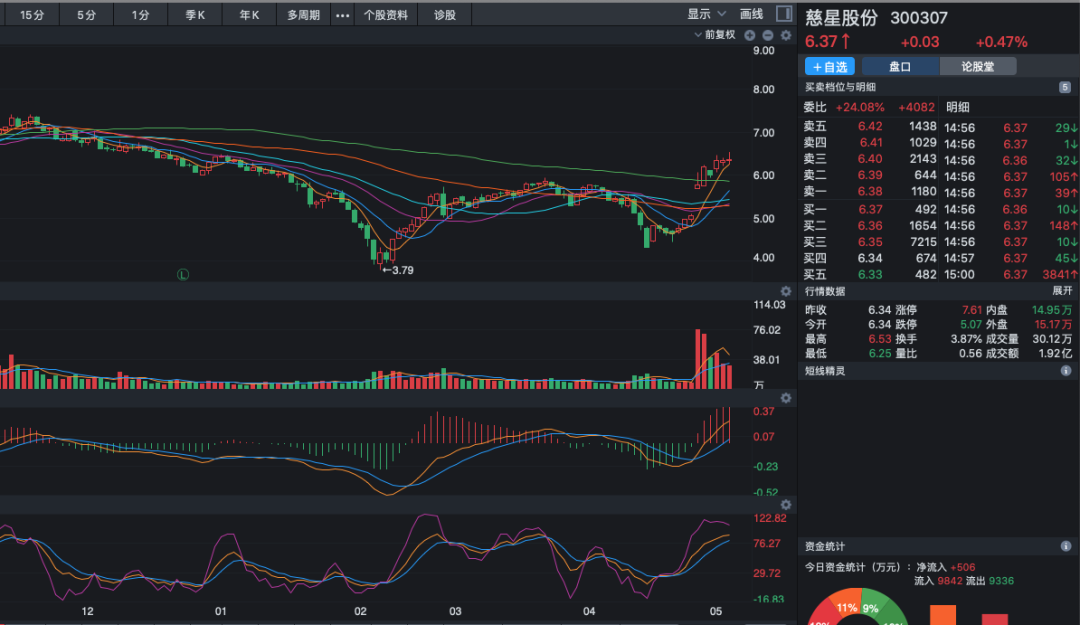Switch to the 5分 chart period
The width and height of the screenshot is (1080, 625).
pos(87,14)
